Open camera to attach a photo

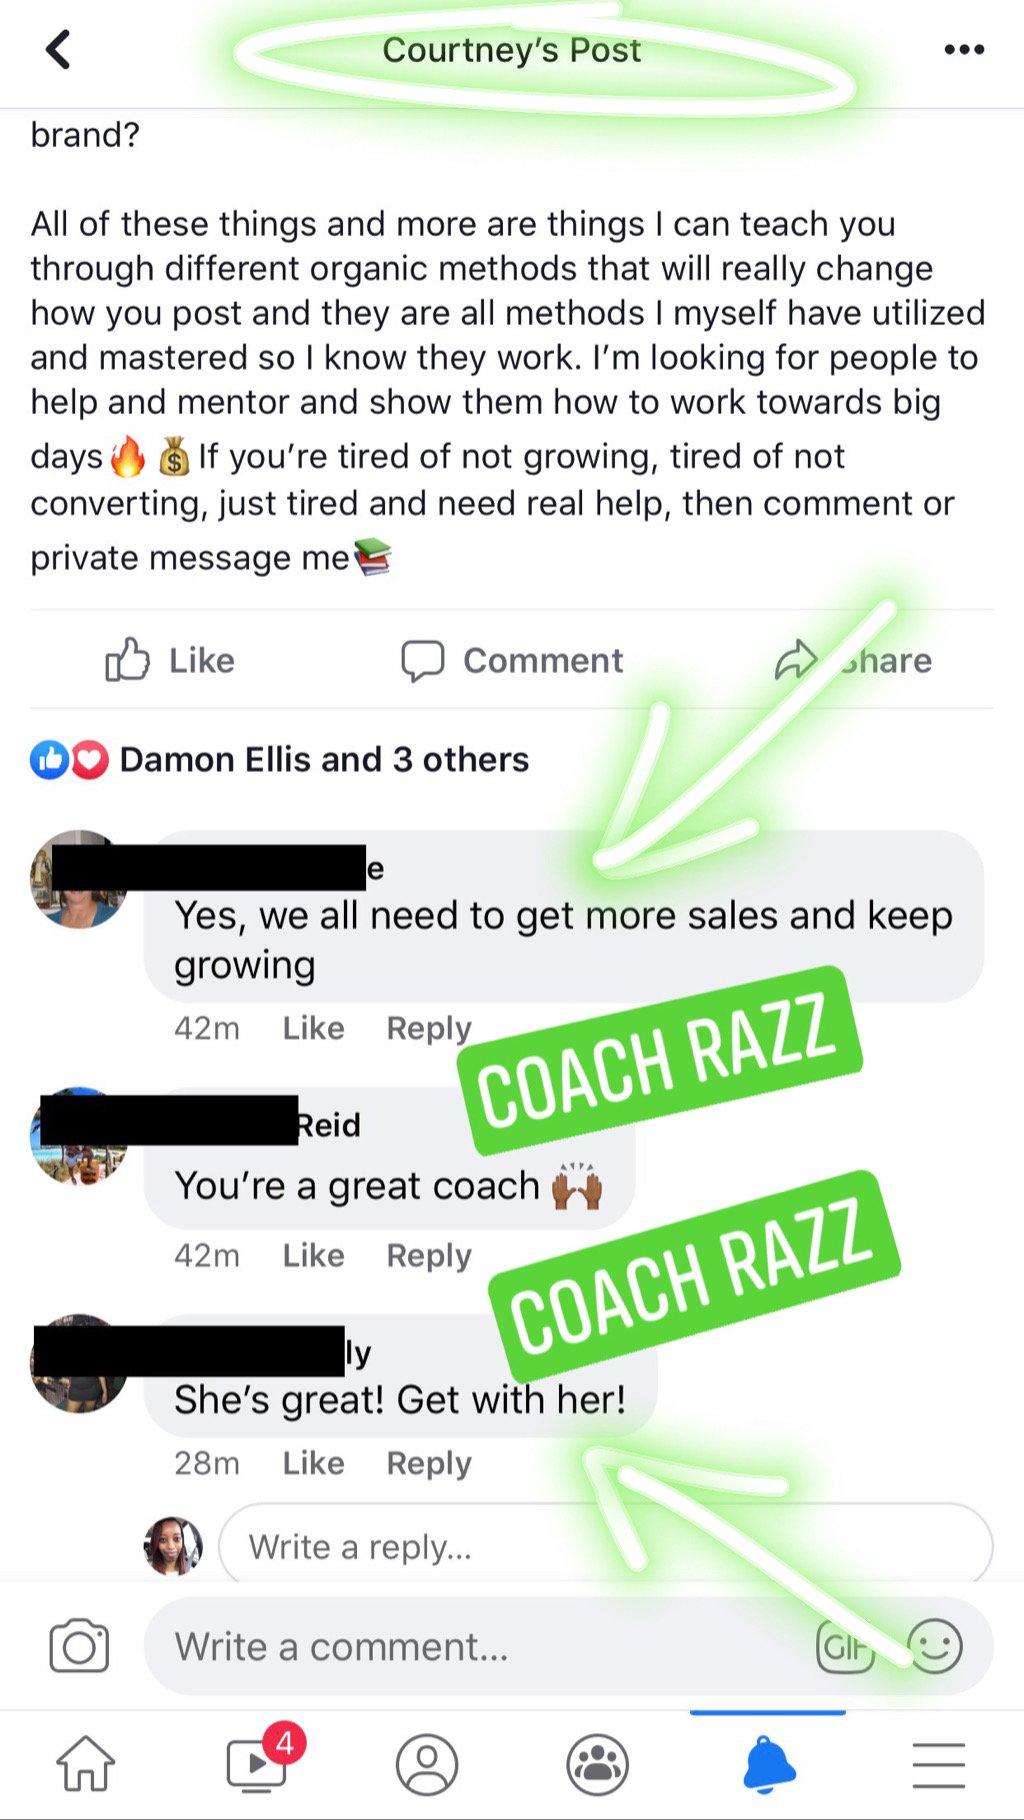pyautogui.click(x=79, y=1646)
